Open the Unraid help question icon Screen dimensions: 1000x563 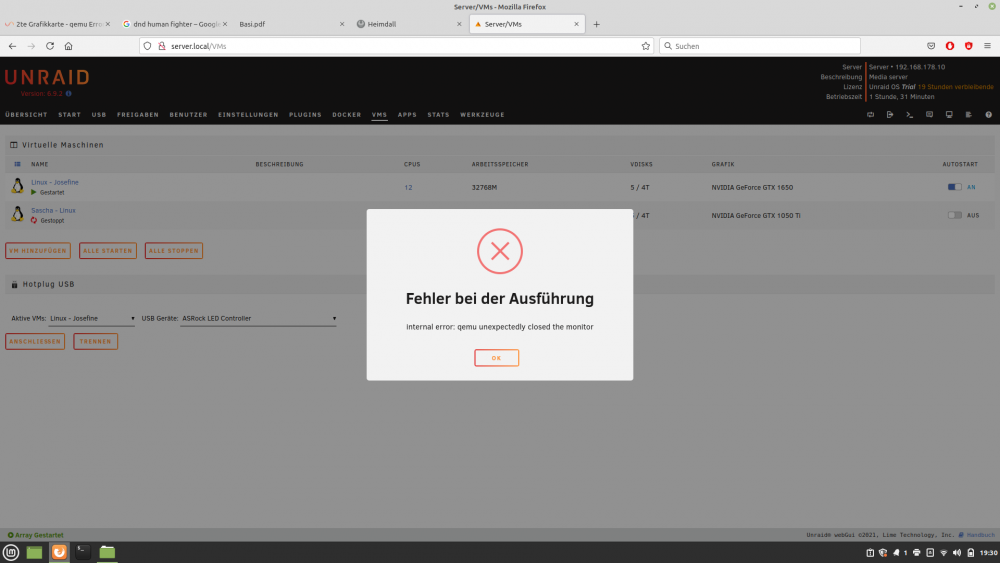(989, 115)
